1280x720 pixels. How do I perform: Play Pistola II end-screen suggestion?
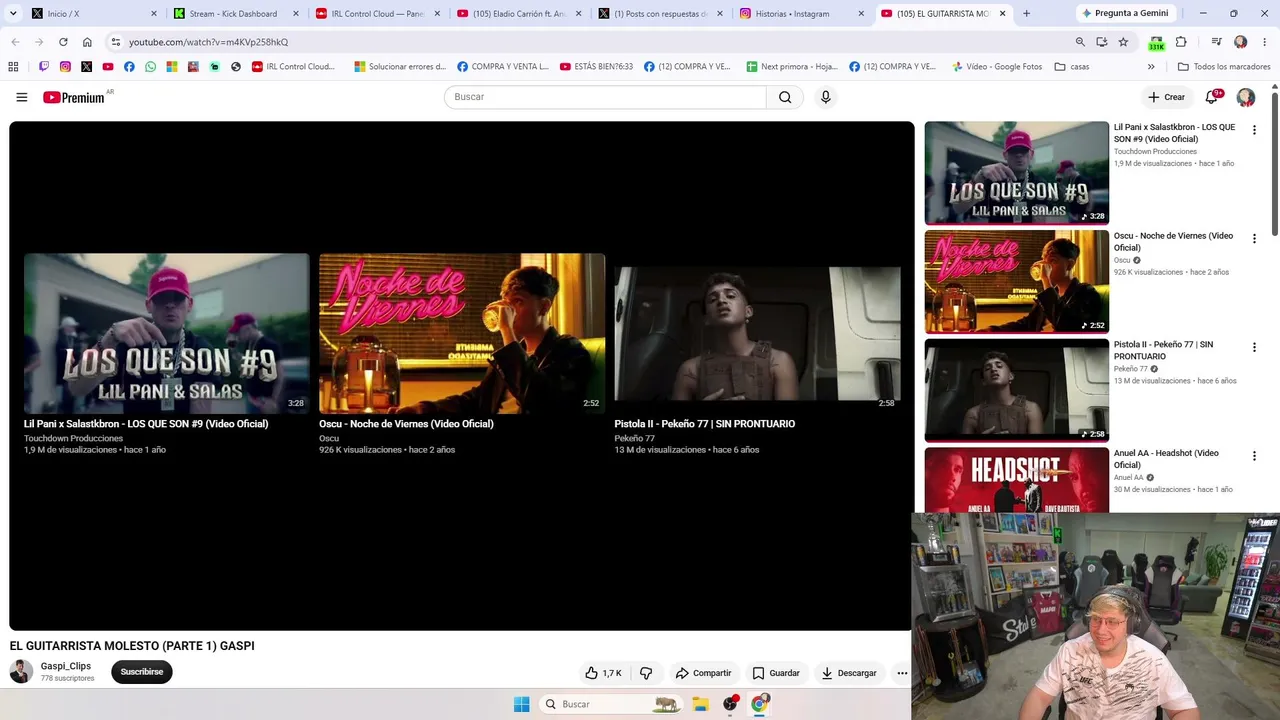click(x=757, y=333)
